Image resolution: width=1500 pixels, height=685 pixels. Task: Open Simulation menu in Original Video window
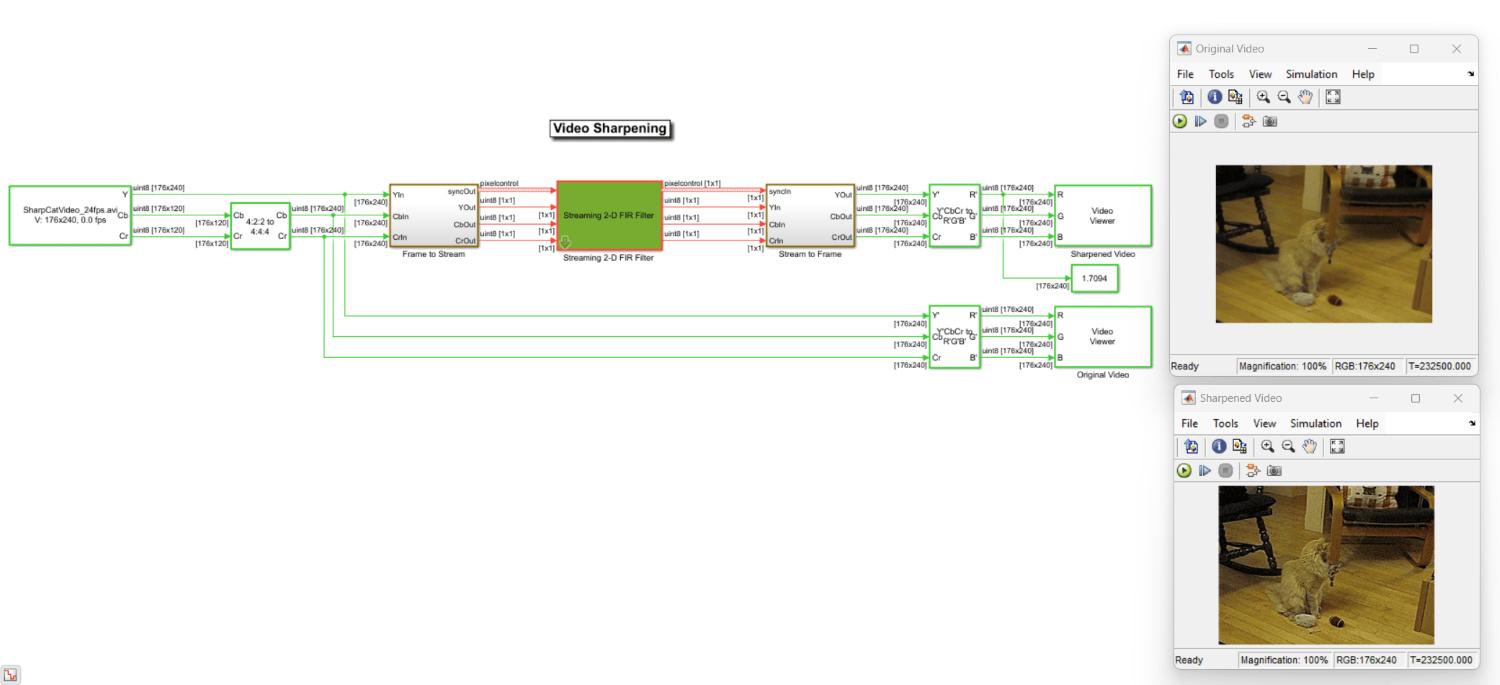1312,74
